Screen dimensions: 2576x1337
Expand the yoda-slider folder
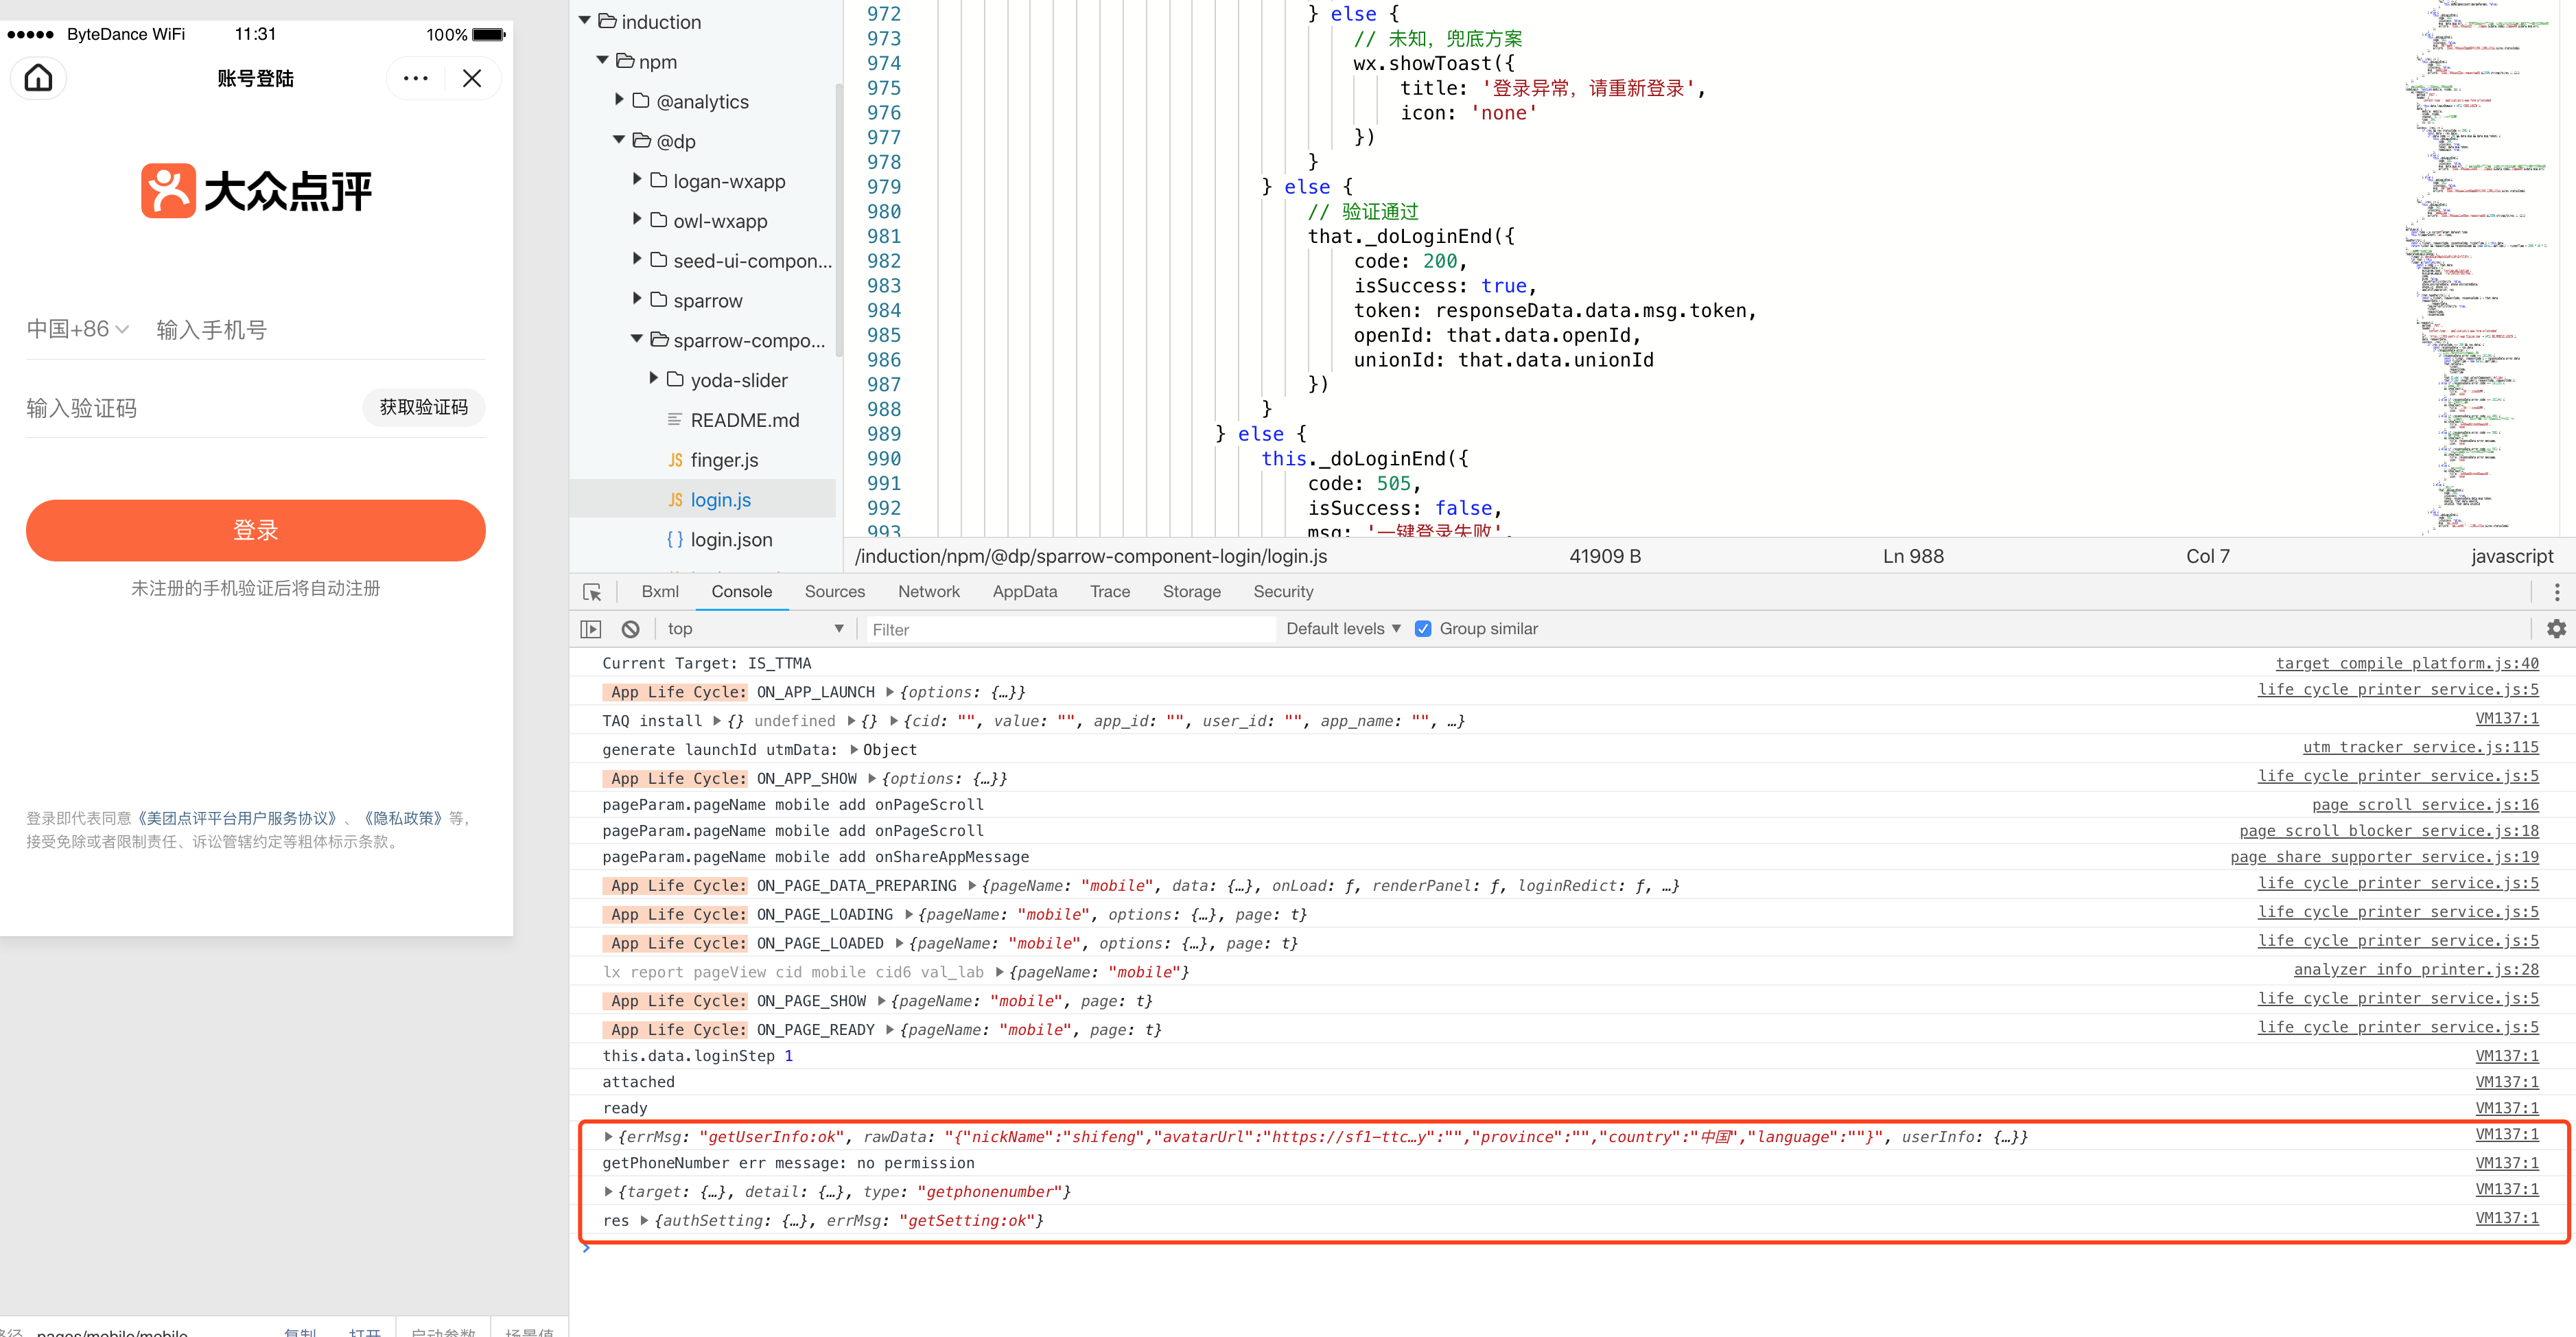(653, 379)
